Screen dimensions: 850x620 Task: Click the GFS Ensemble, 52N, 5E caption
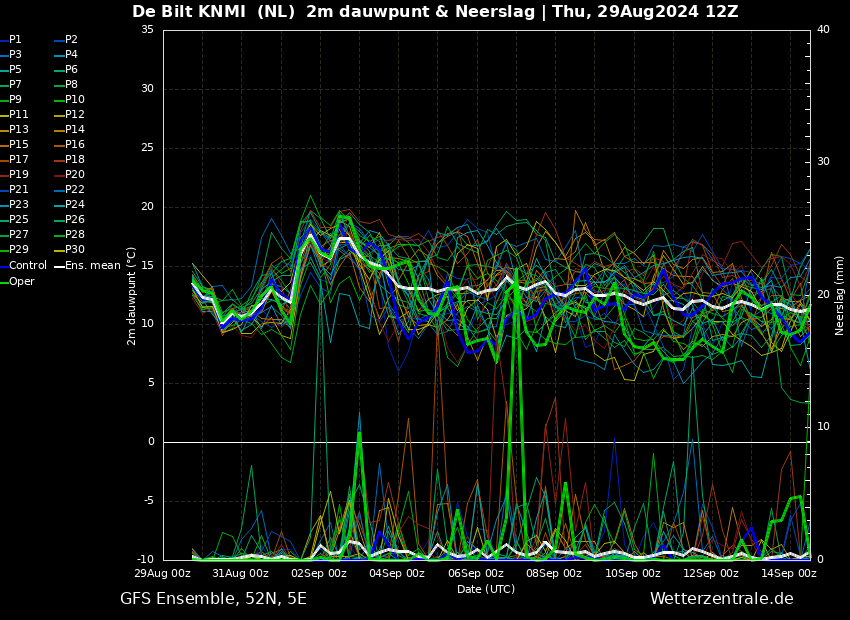213,599
